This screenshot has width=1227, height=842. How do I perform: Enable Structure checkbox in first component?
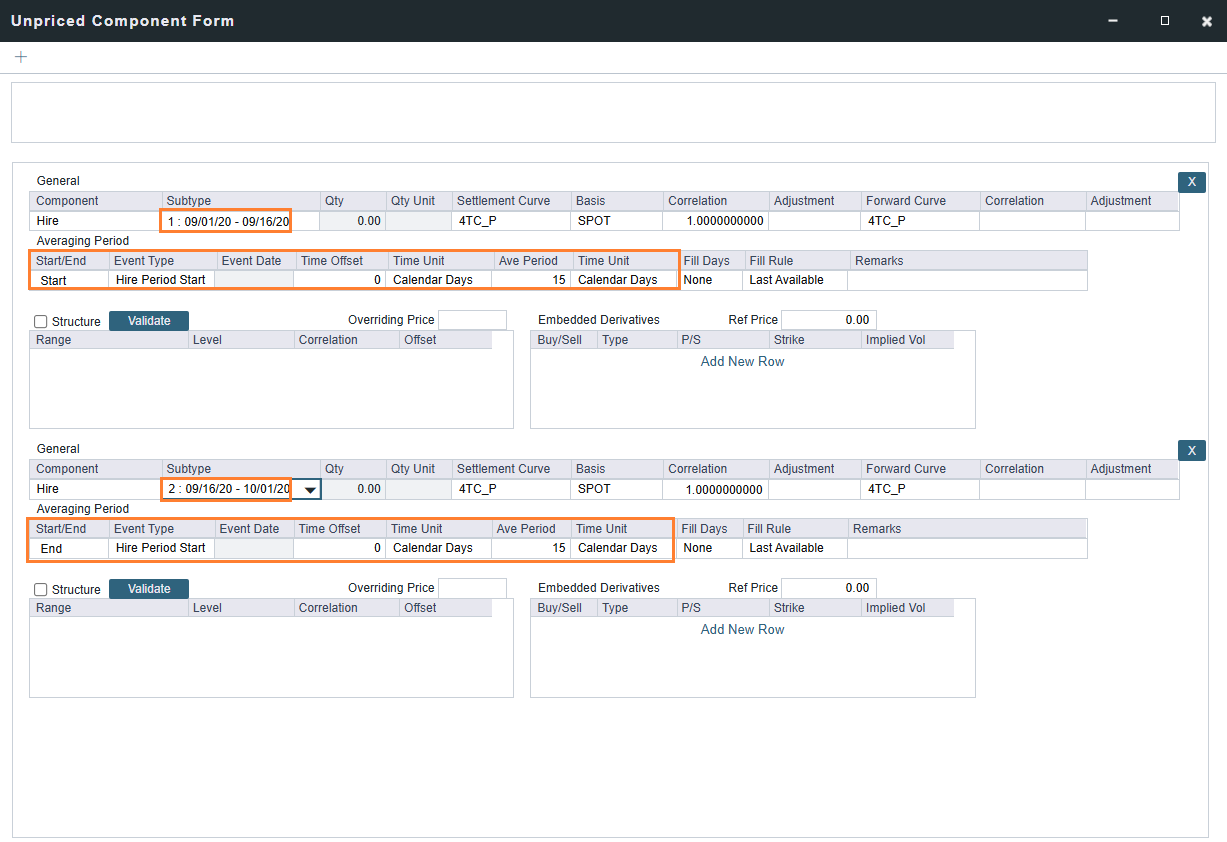[x=41, y=322]
